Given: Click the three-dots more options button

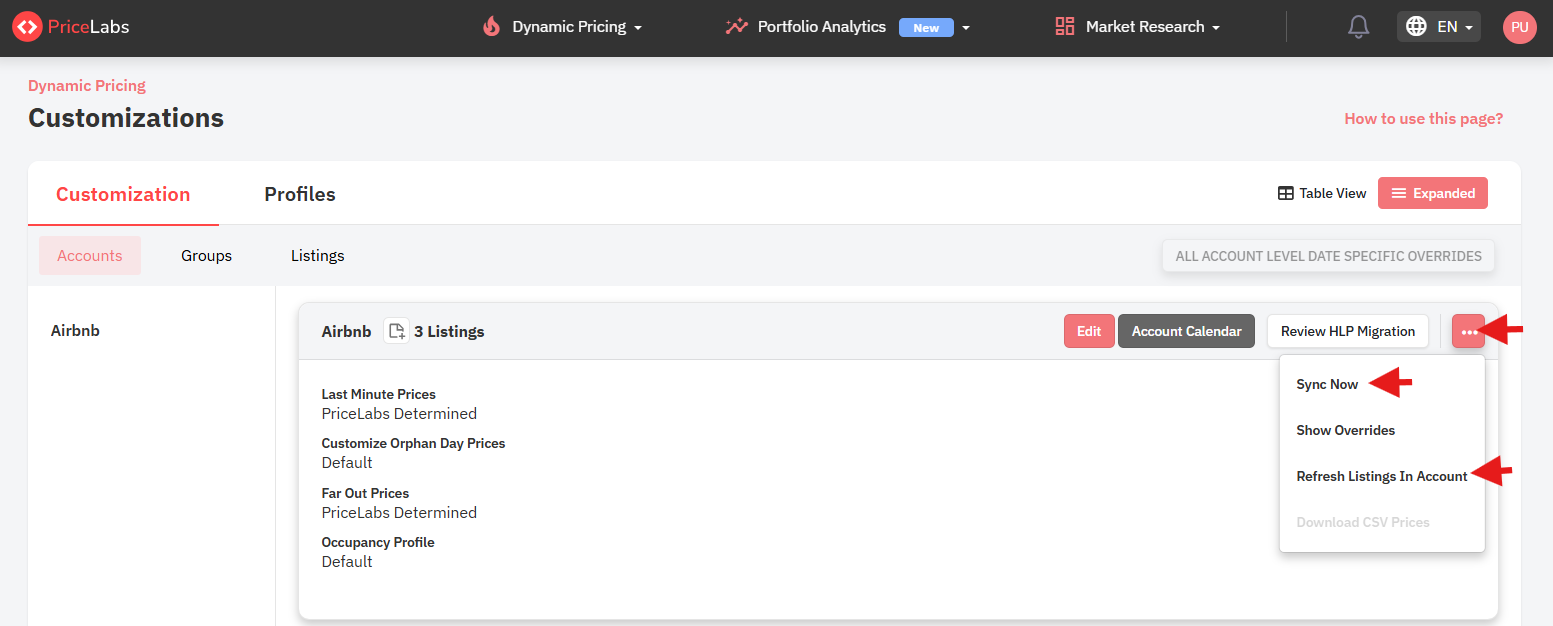Looking at the screenshot, I should 1468,331.
